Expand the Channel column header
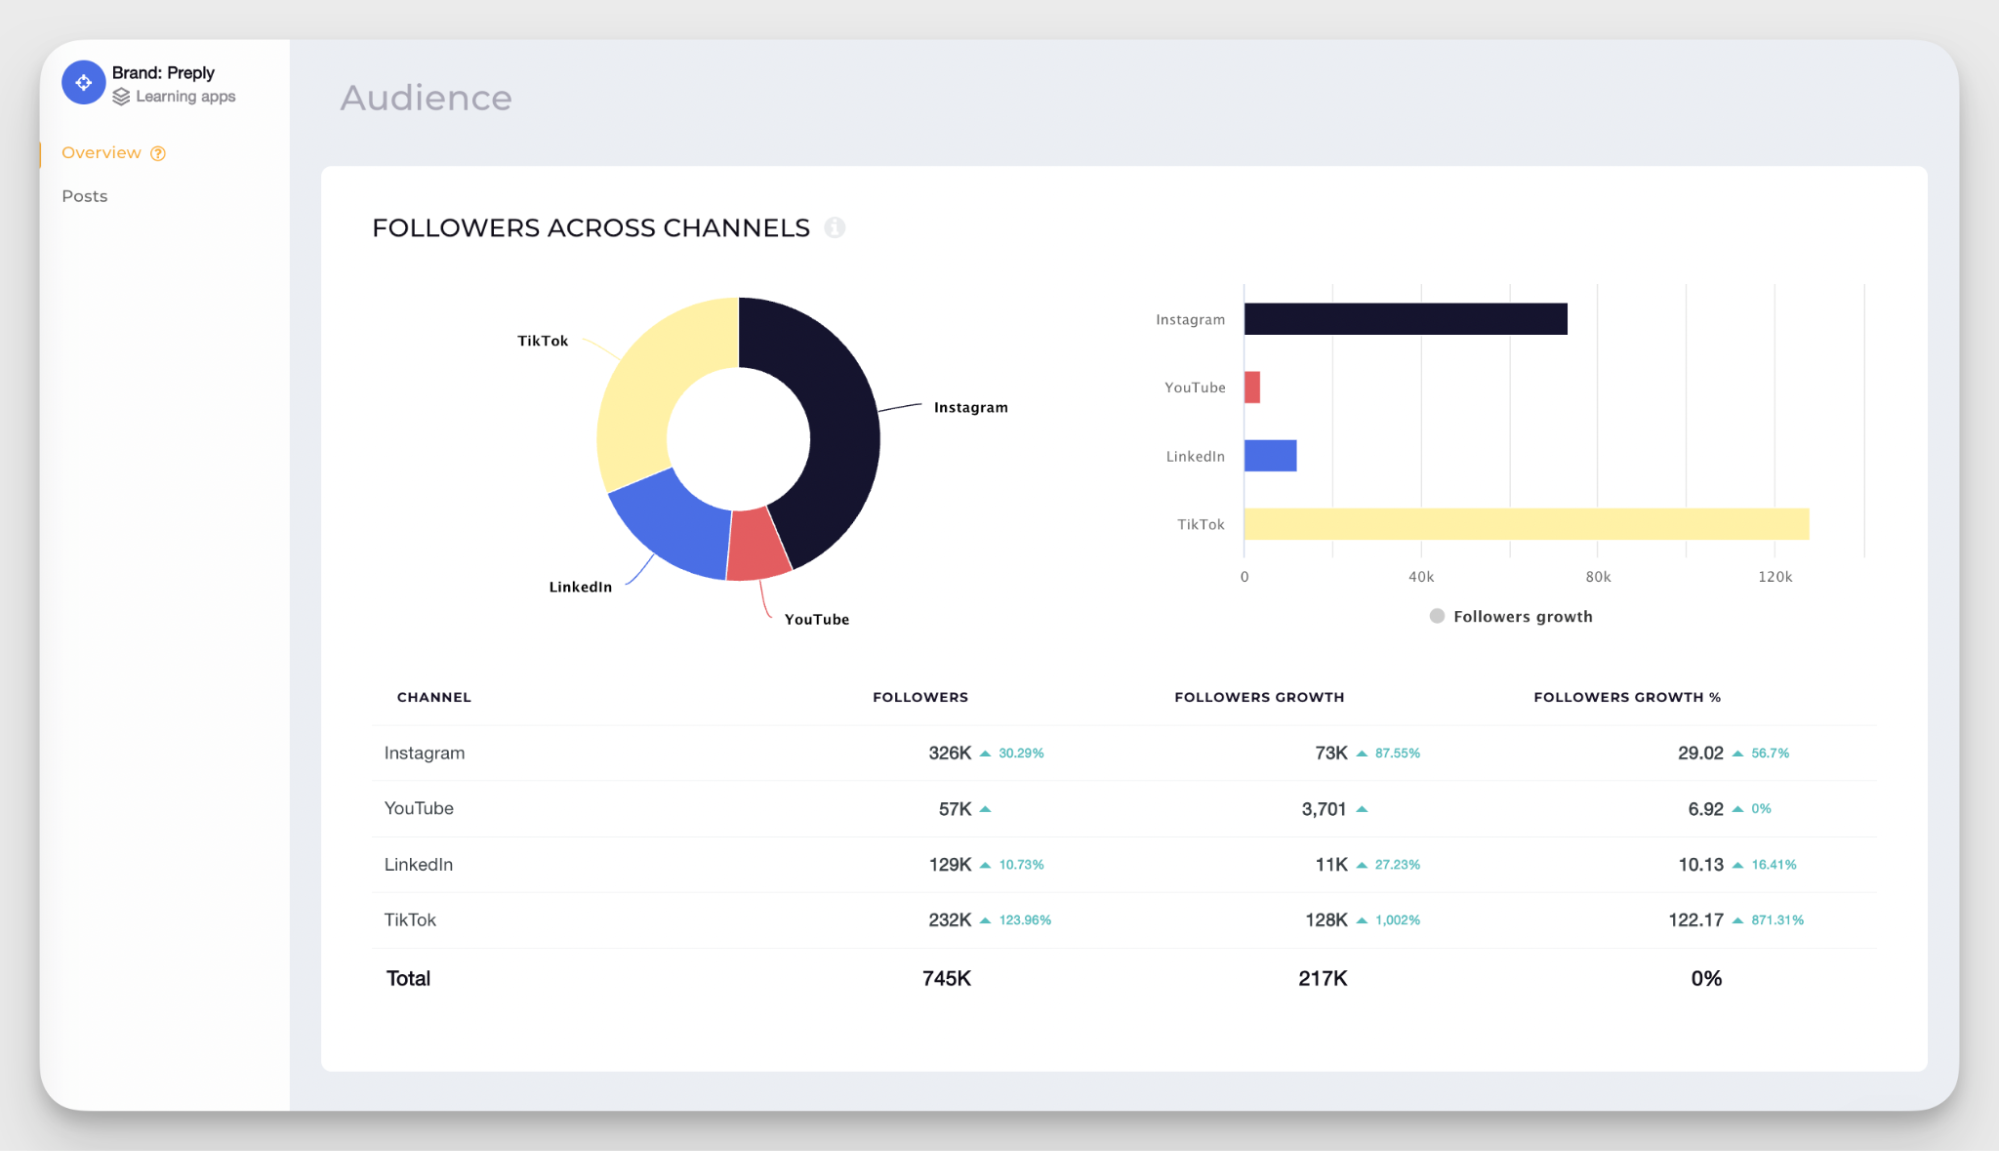 (434, 697)
